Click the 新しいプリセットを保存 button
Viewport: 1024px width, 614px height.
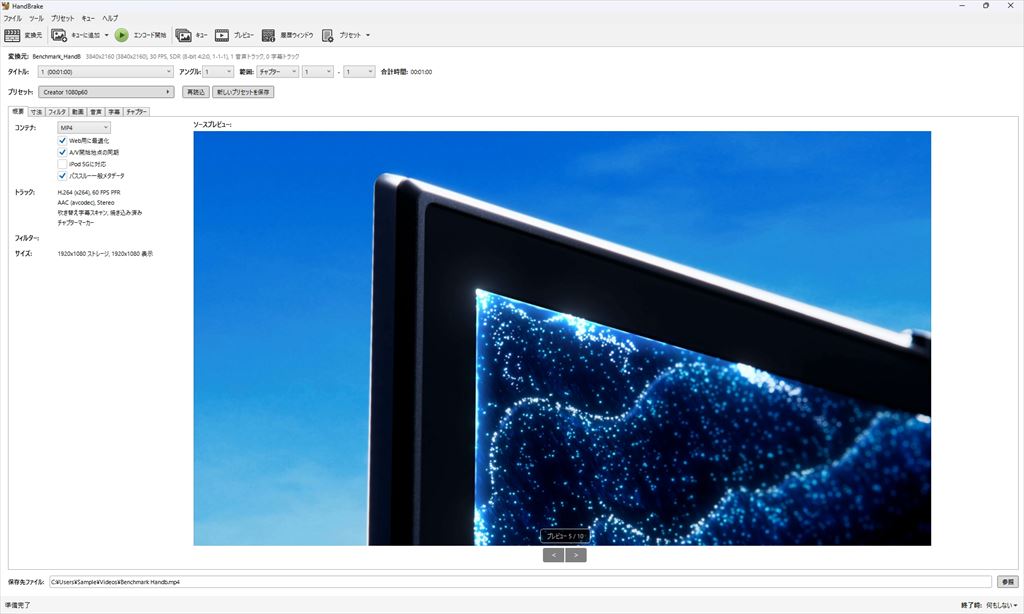point(243,92)
